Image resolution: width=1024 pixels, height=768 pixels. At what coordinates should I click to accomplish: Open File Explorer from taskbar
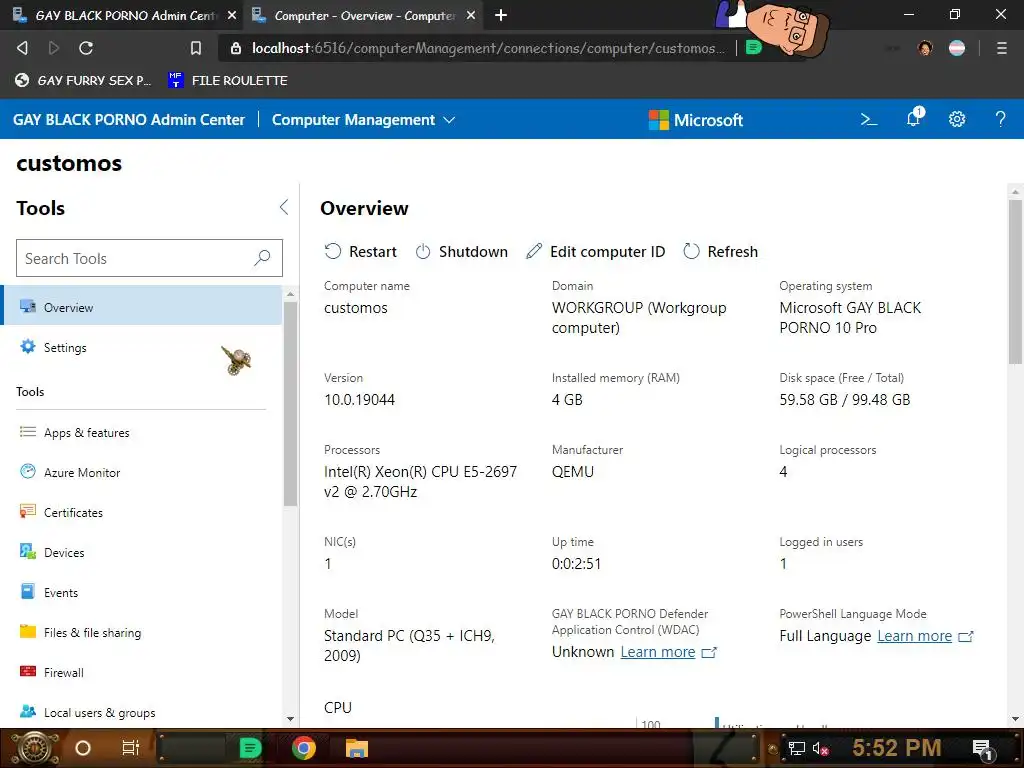[x=357, y=748]
